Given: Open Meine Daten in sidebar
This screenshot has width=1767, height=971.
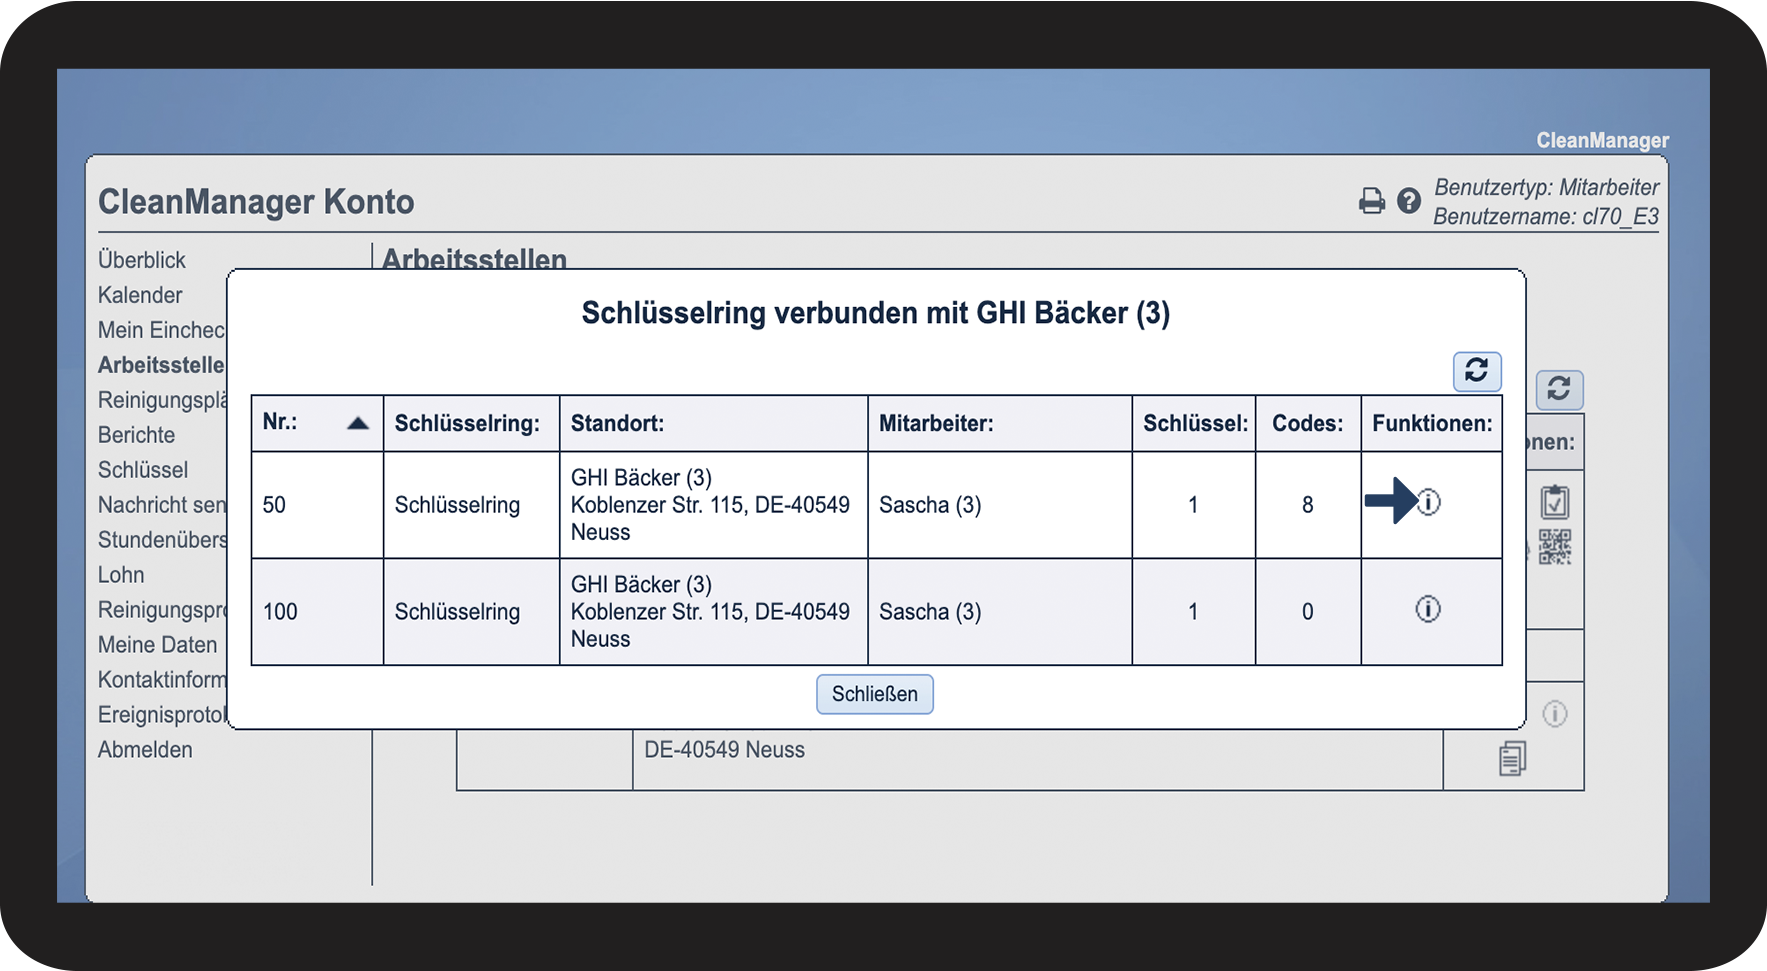Looking at the screenshot, I should [158, 645].
